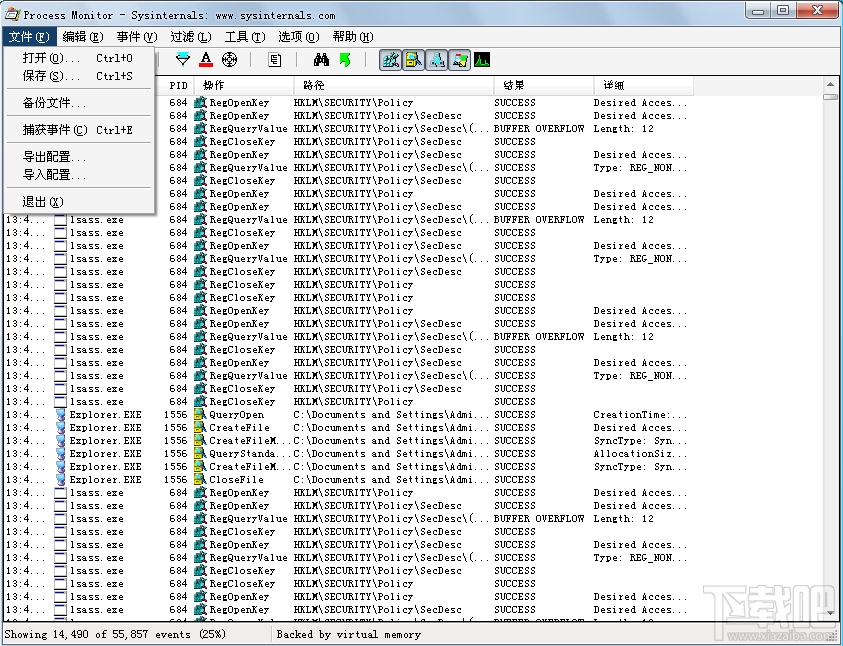
Task: Click the show registry activity icon
Action: [391, 60]
